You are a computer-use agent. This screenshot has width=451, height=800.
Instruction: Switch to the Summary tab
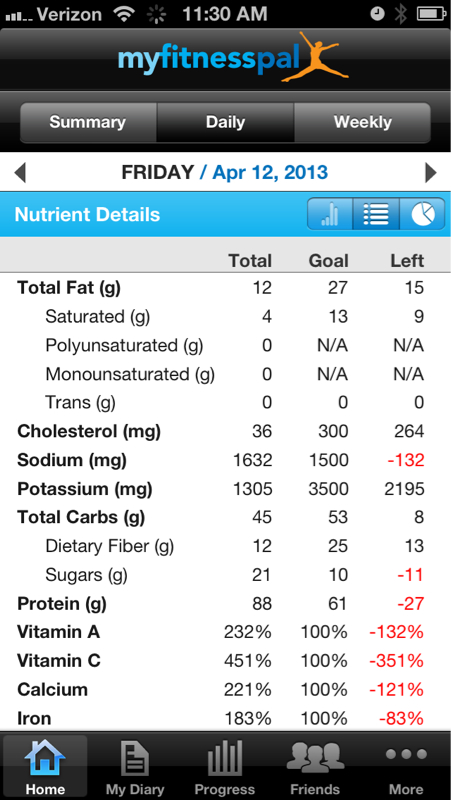[88, 122]
